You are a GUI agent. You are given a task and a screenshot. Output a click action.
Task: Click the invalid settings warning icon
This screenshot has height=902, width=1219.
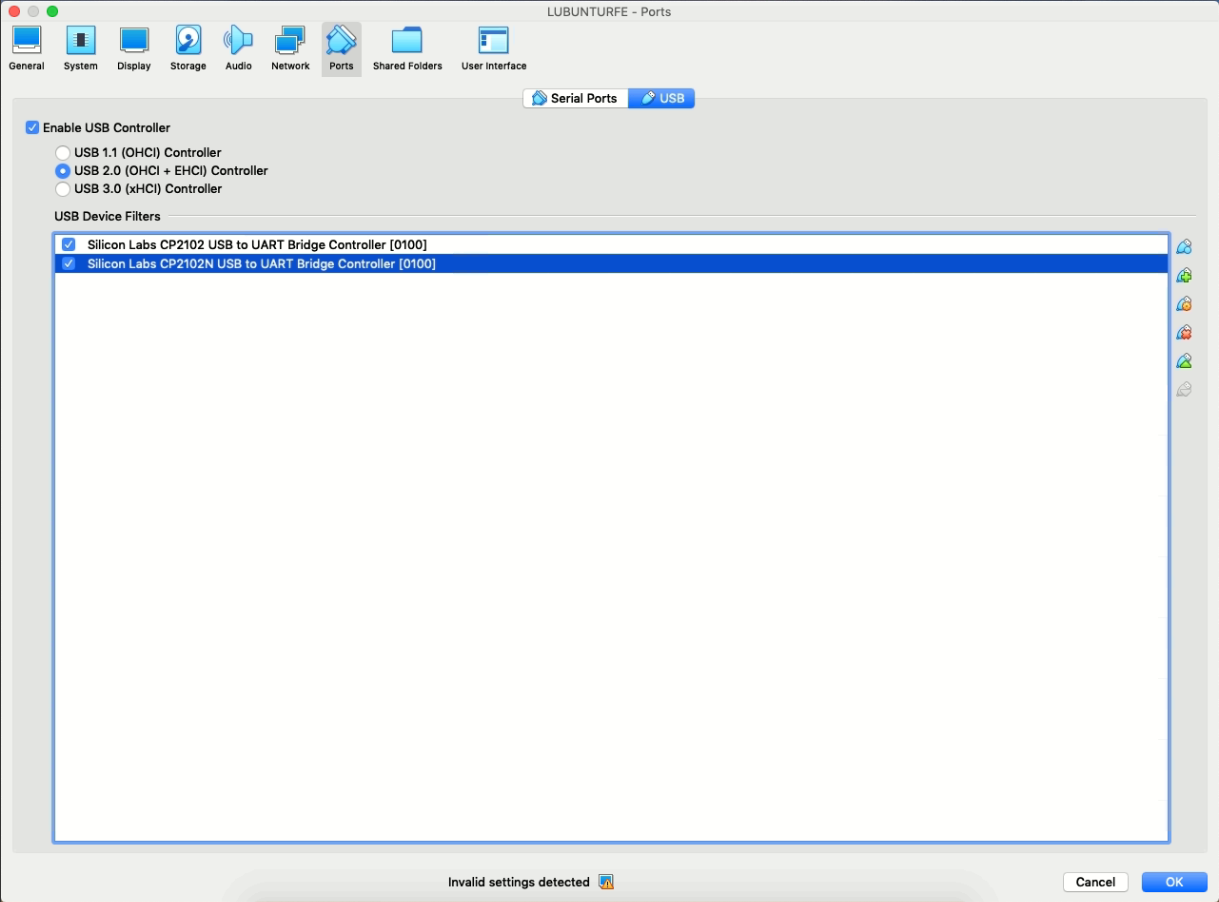point(606,882)
